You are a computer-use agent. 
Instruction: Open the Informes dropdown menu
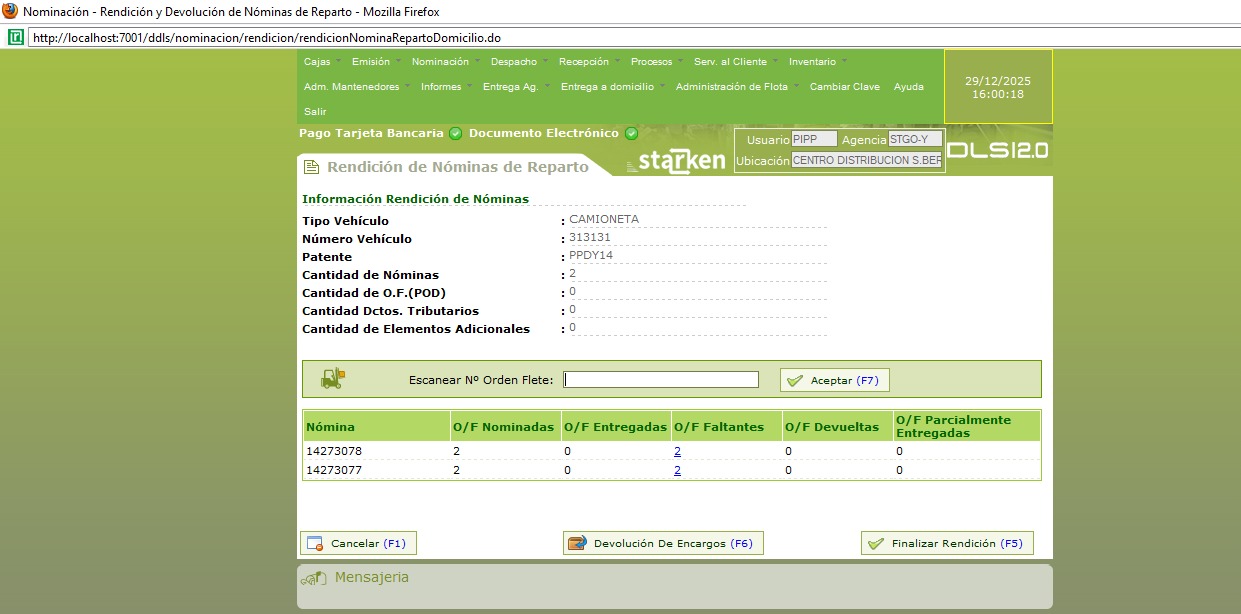point(446,87)
